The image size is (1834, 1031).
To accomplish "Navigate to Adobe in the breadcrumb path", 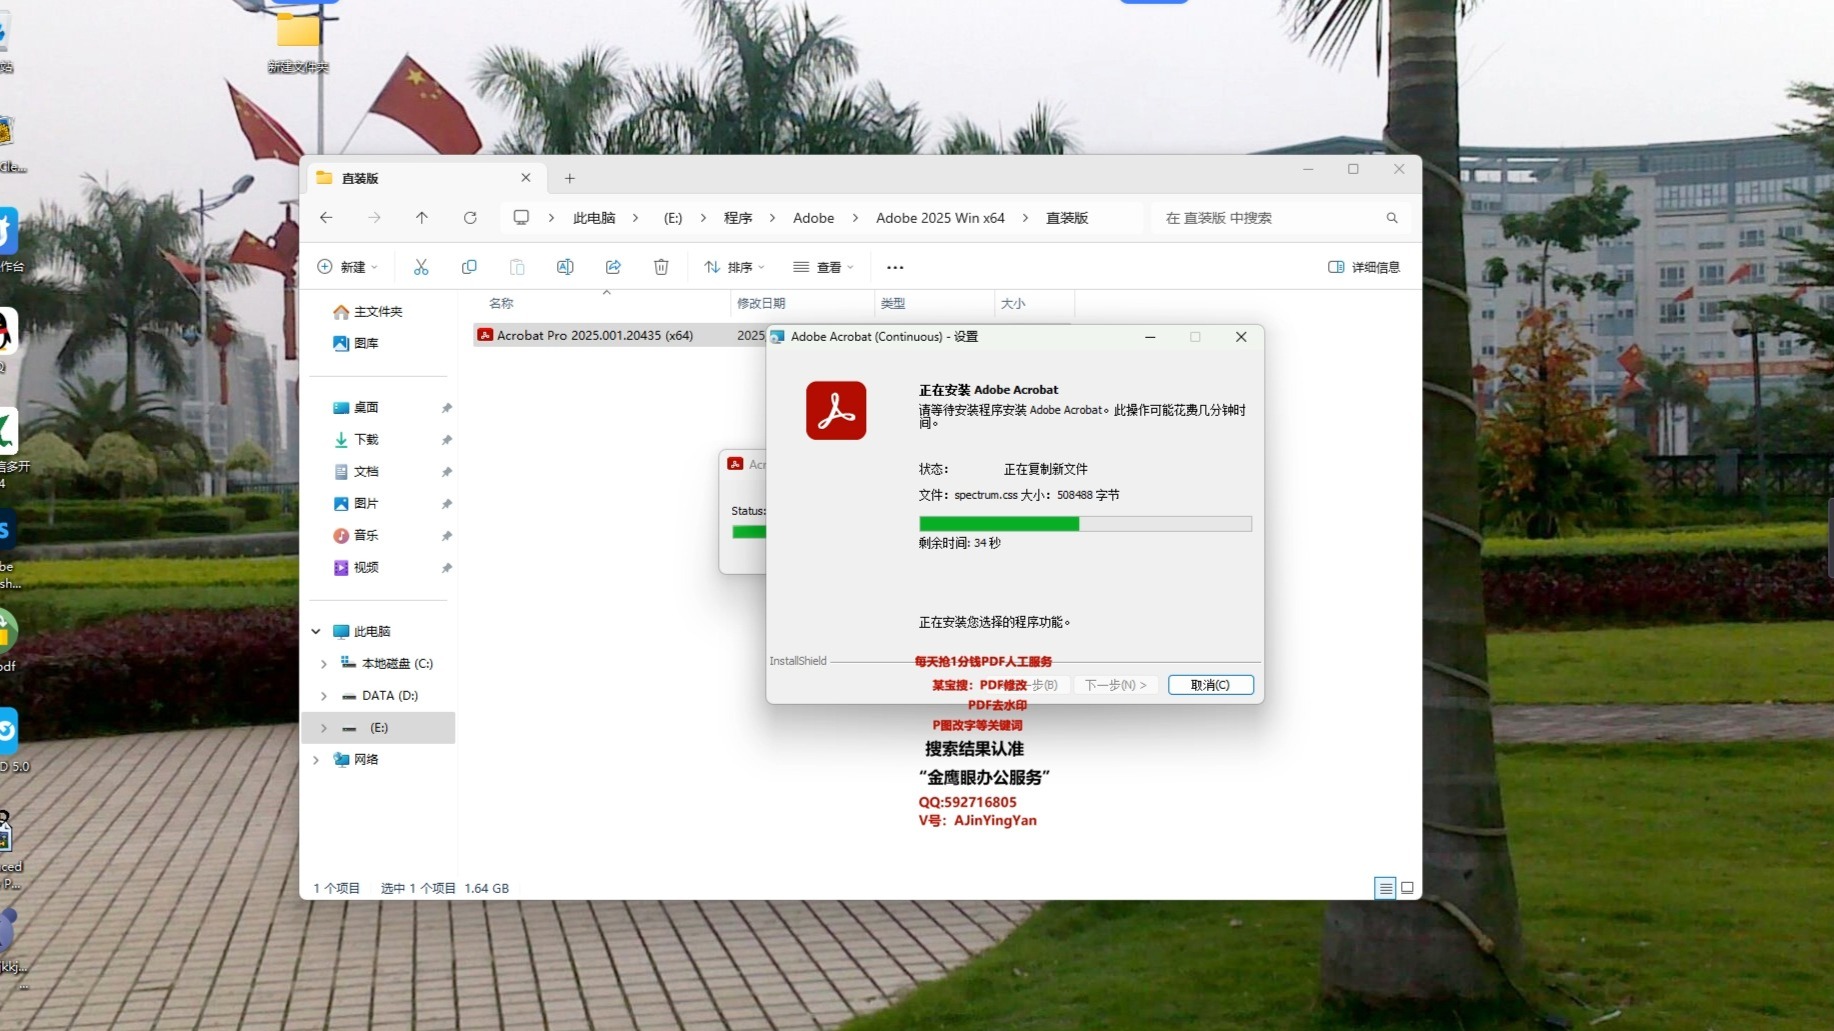I will pyautogui.click(x=813, y=218).
